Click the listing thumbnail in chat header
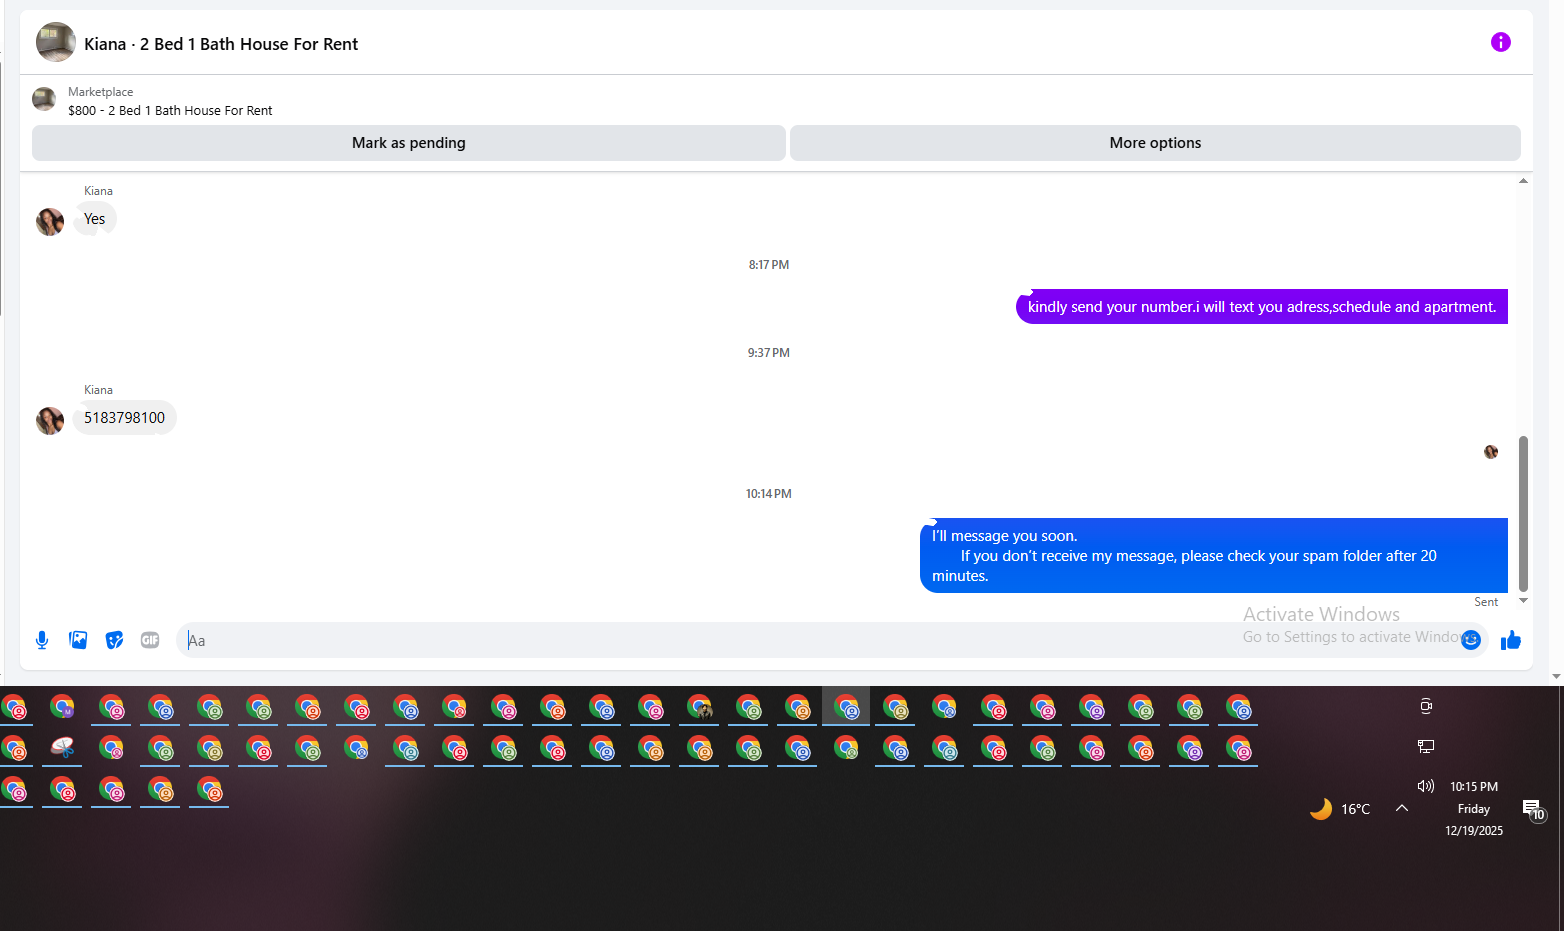 pyautogui.click(x=56, y=42)
